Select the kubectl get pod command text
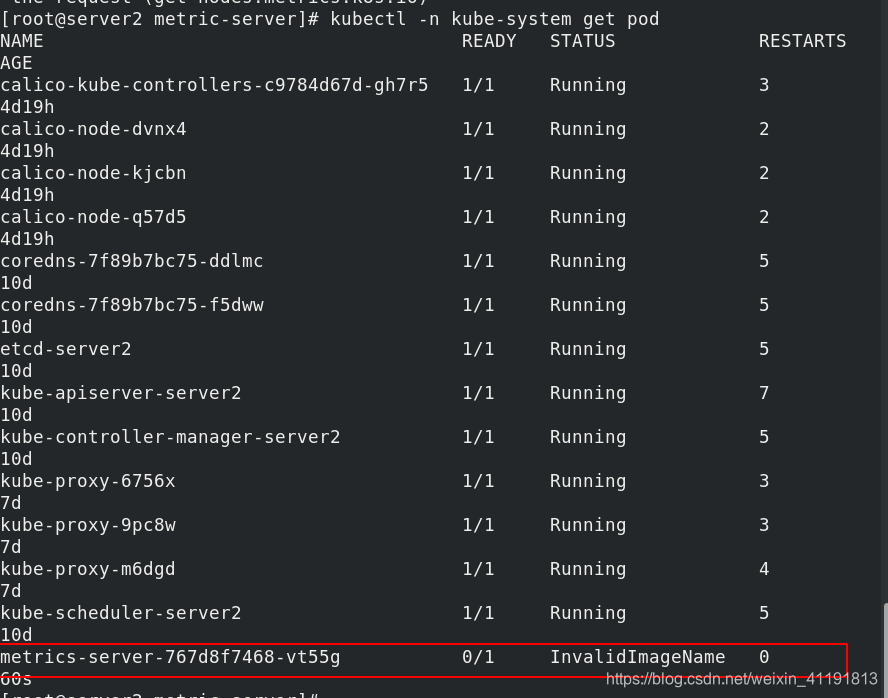This screenshot has width=888, height=698. click(495, 19)
